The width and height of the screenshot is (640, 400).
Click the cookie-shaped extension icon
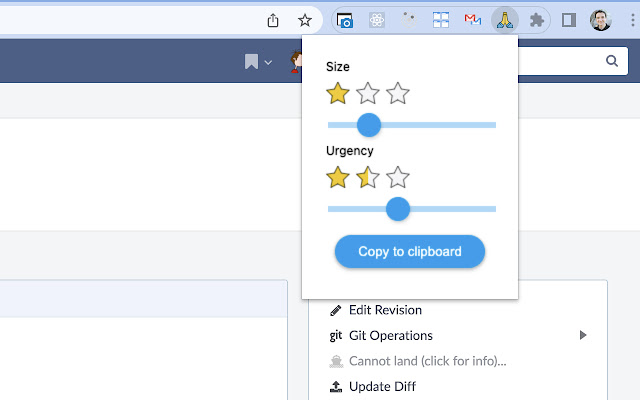(409, 20)
